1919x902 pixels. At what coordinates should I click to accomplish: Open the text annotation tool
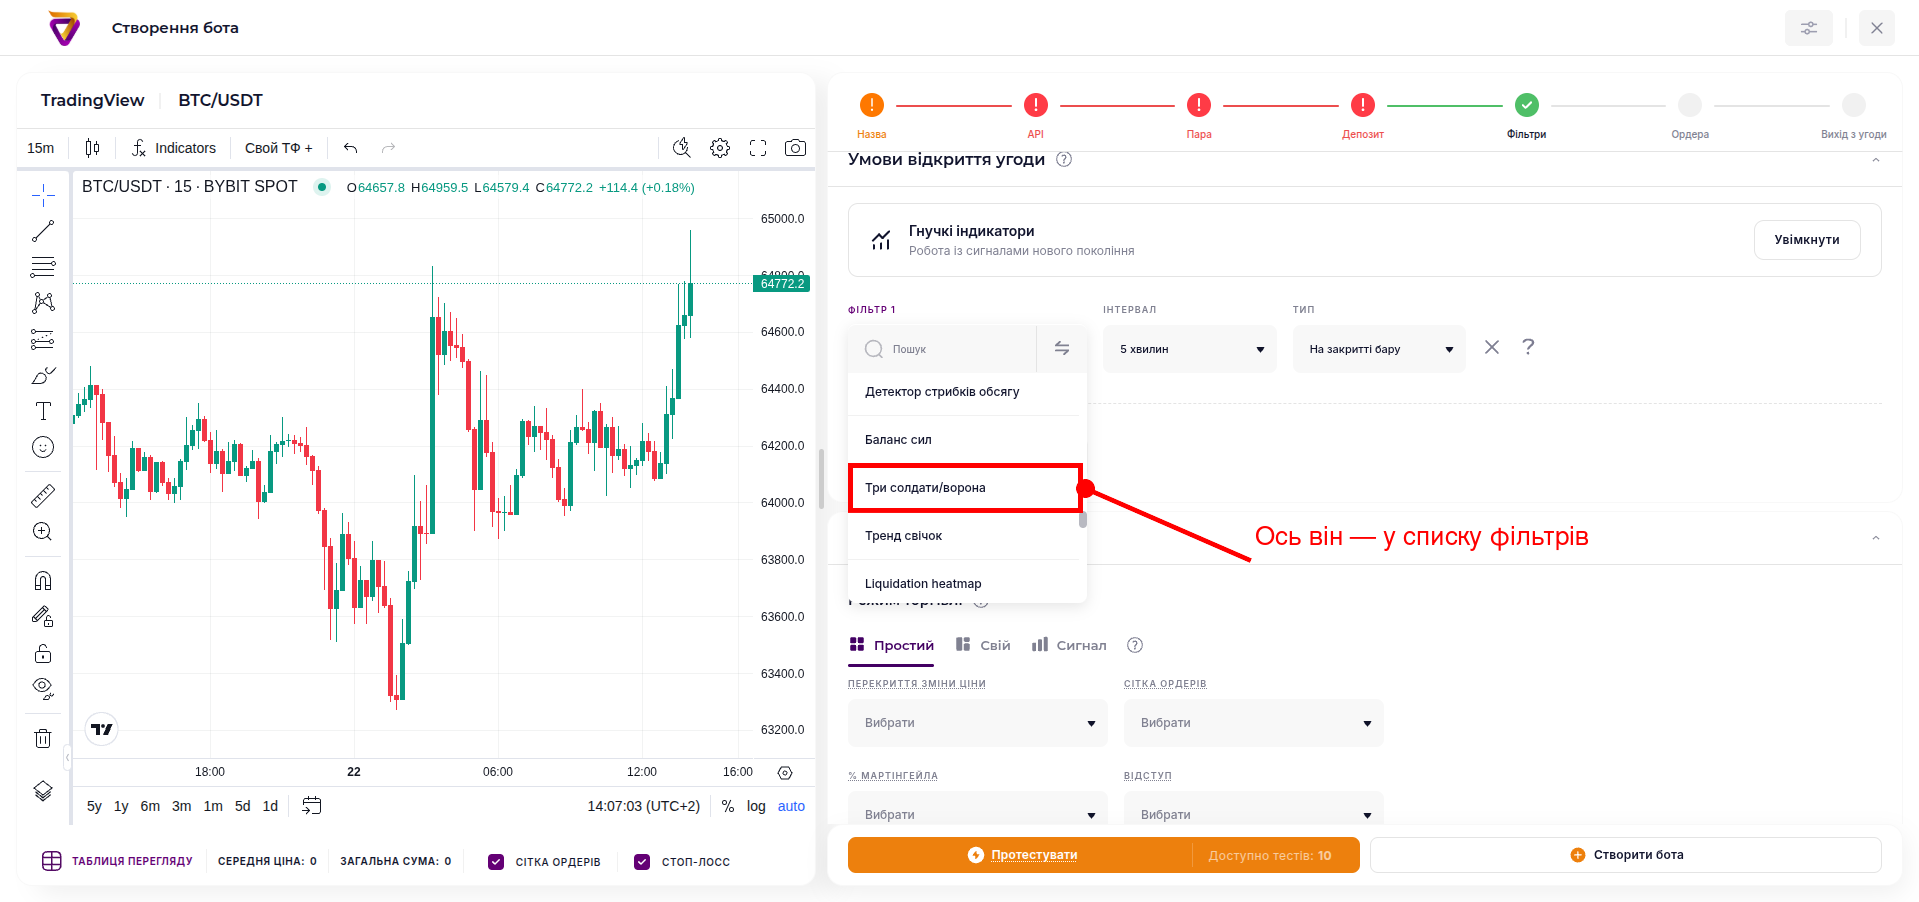[x=43, y=411]
